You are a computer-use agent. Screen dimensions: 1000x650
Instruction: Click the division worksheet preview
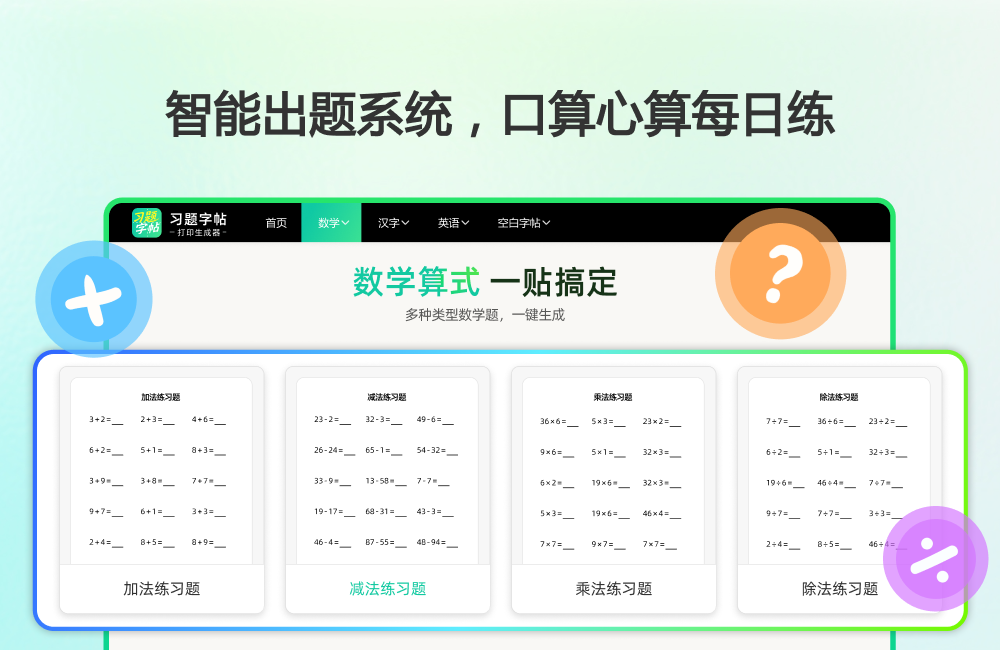(839, 465)
